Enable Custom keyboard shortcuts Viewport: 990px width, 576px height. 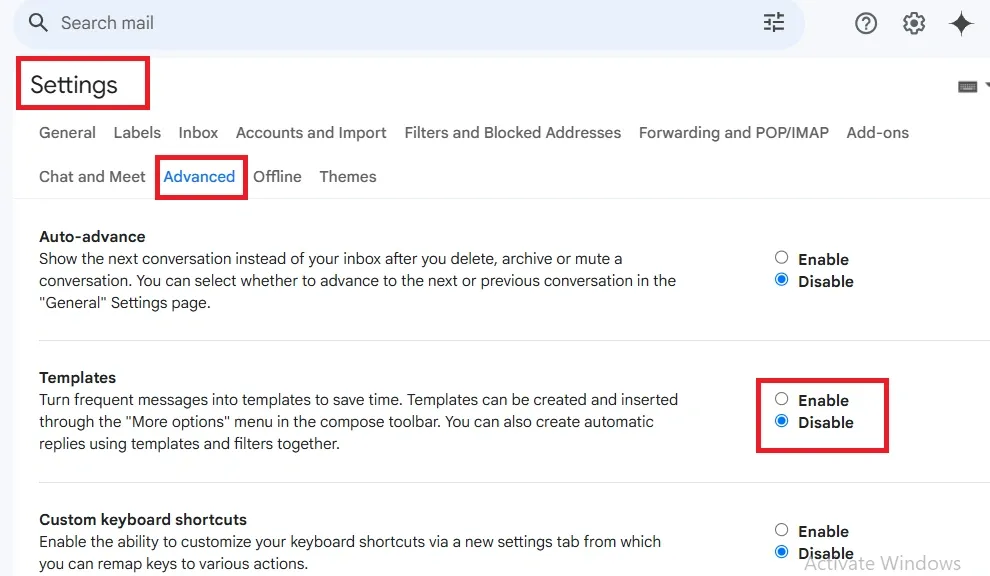[x=782, y=531]
